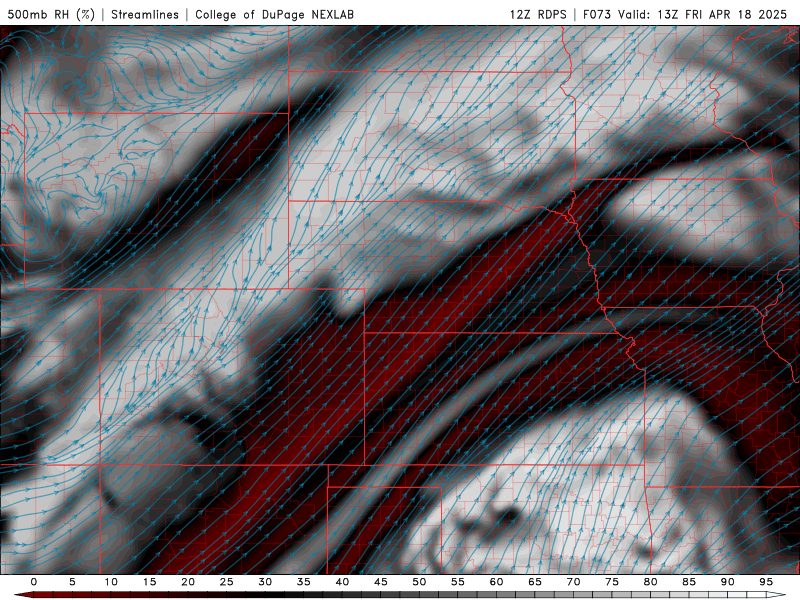Image resolution: width=800 pixels, height=600 pixels.
Task: Click the colorbar label '35'
Action: (304, 582)
